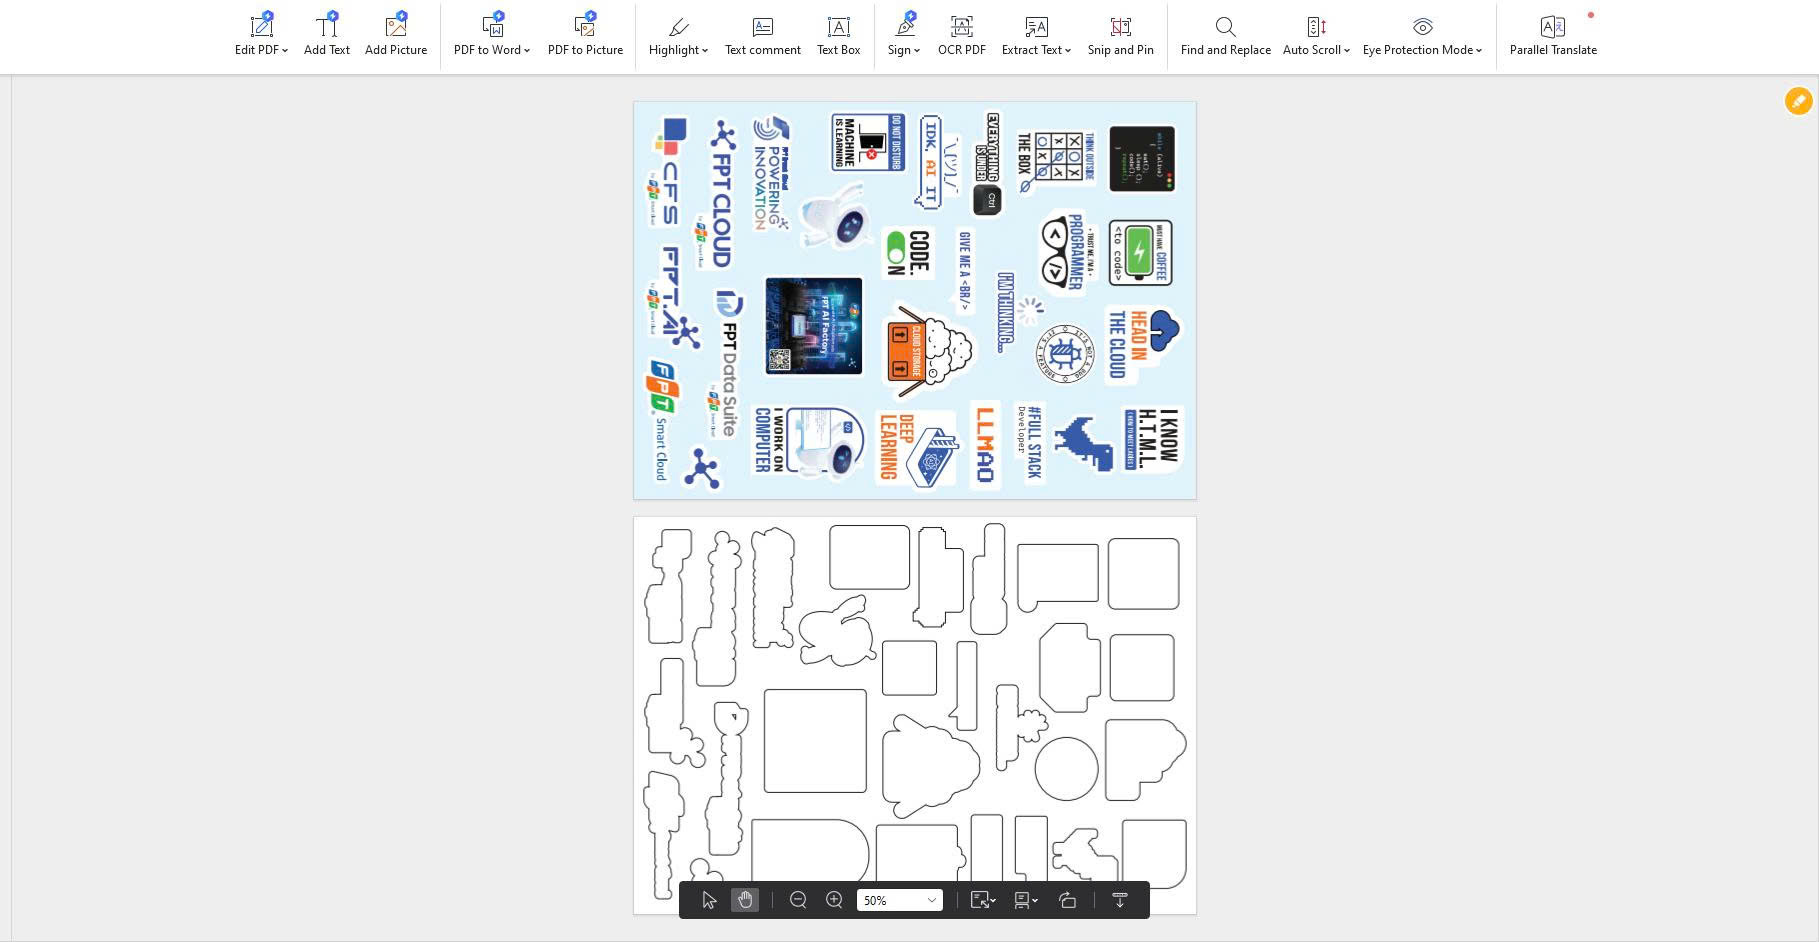
Task: Expand Eye Protection Mode dropdown arrow
Action: click(1479, 51)
